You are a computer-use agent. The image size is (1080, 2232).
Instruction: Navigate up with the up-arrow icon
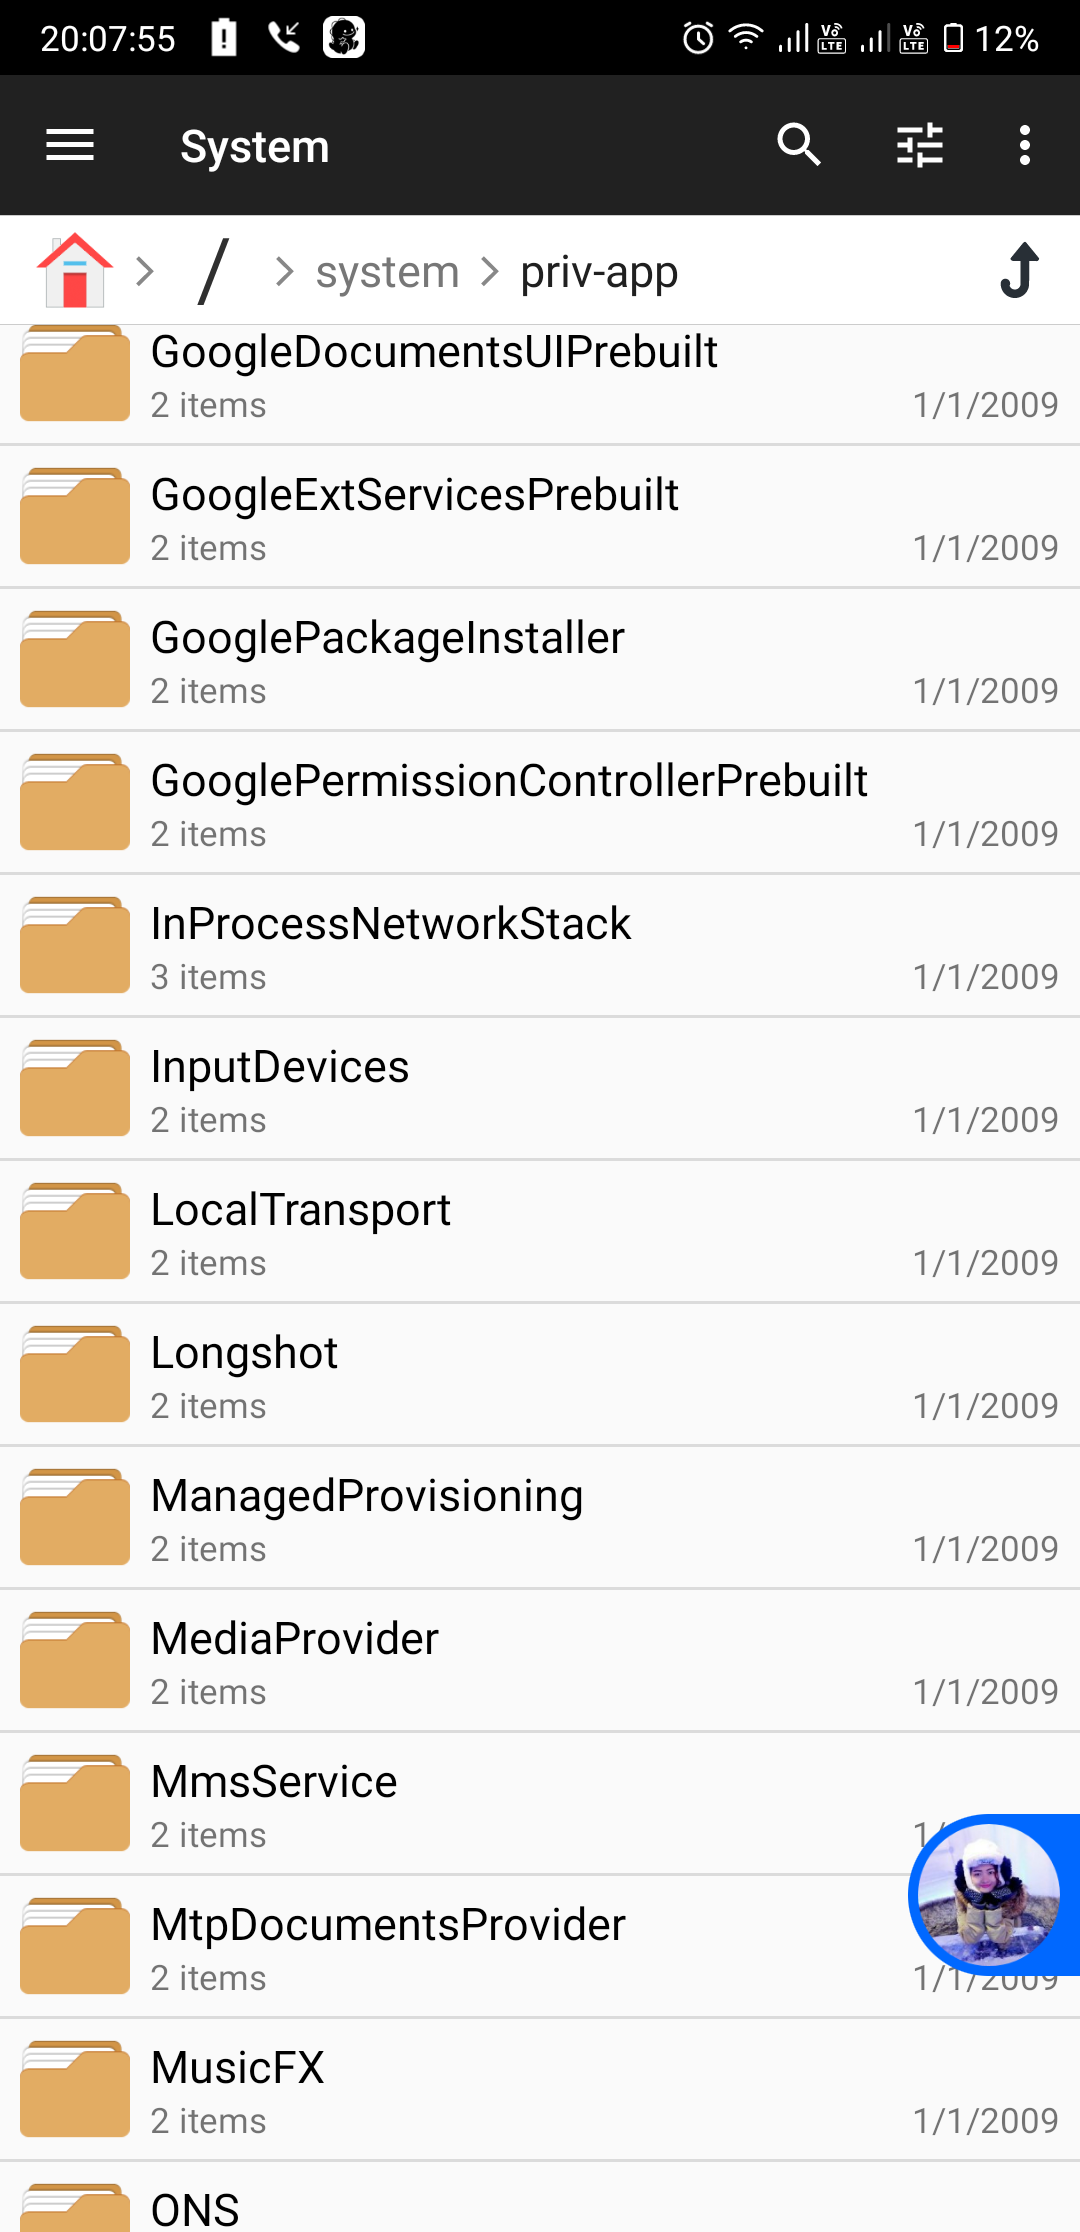point(1019,271)
